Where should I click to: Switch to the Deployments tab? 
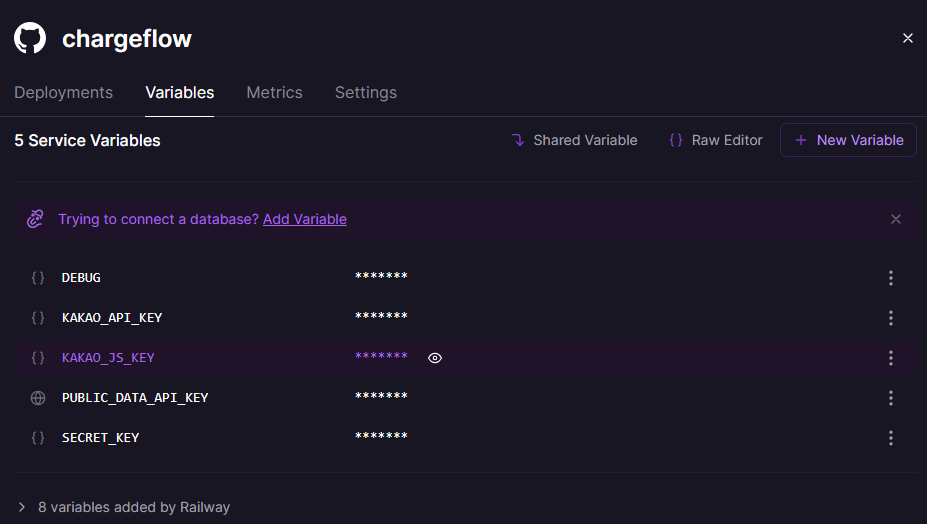[x=63, y=93]
